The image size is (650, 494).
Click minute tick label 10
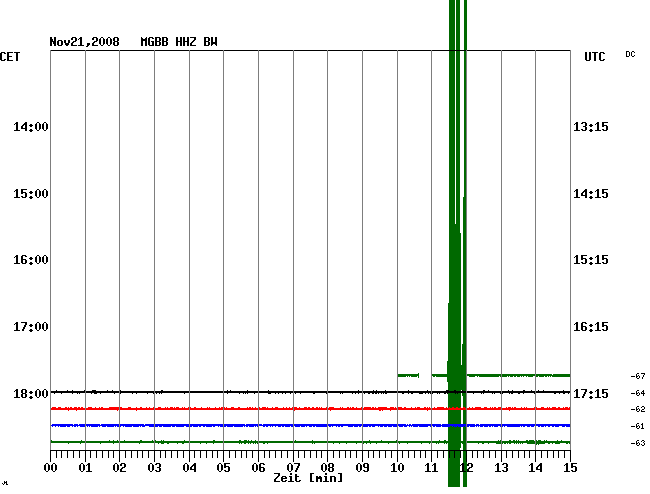point(397,468)
